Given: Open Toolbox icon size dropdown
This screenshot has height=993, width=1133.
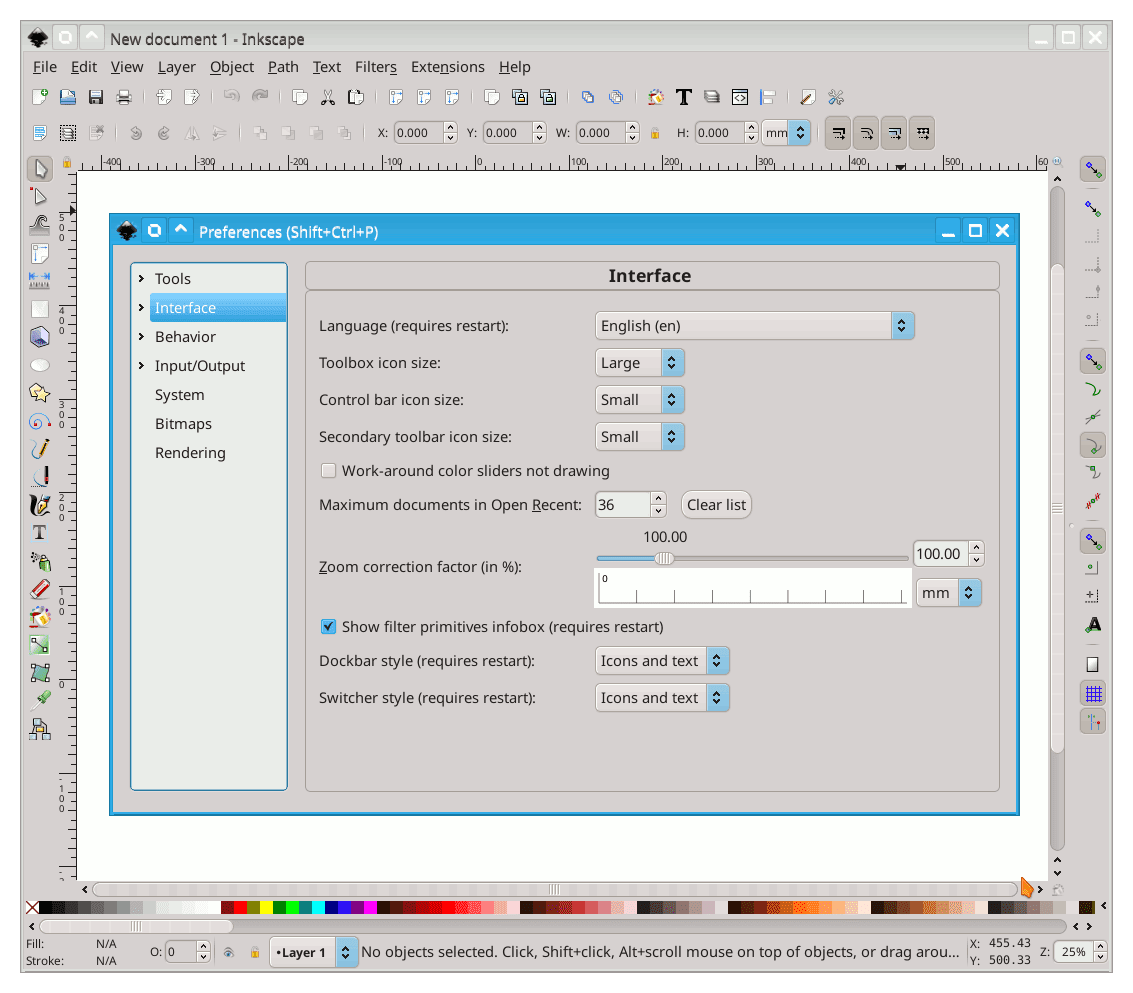Looking at the screenshot, I should [639, 363].
